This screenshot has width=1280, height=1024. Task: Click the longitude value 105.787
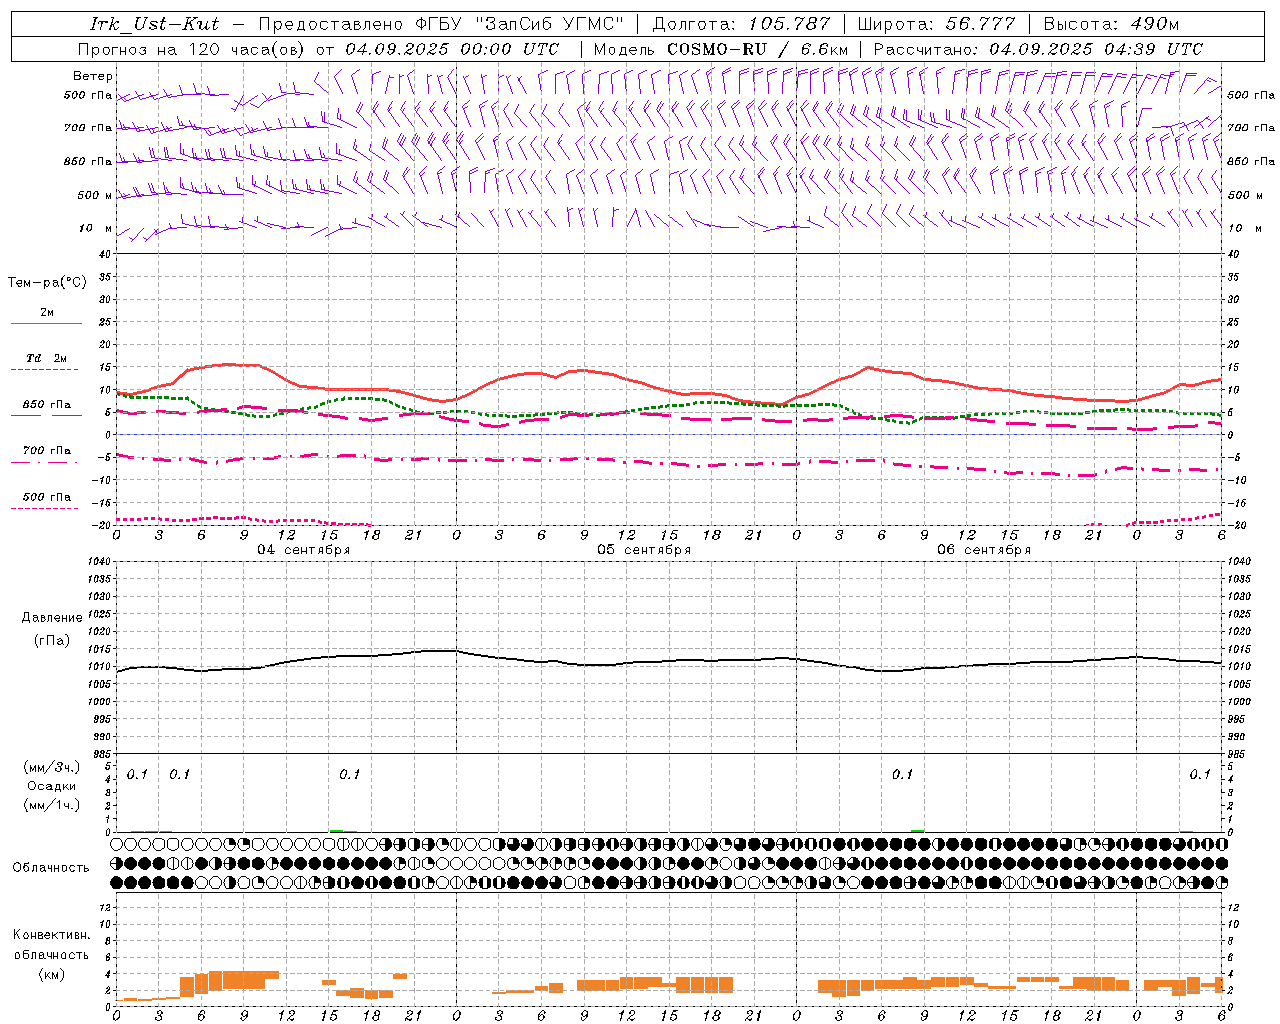tap(790, 24)
